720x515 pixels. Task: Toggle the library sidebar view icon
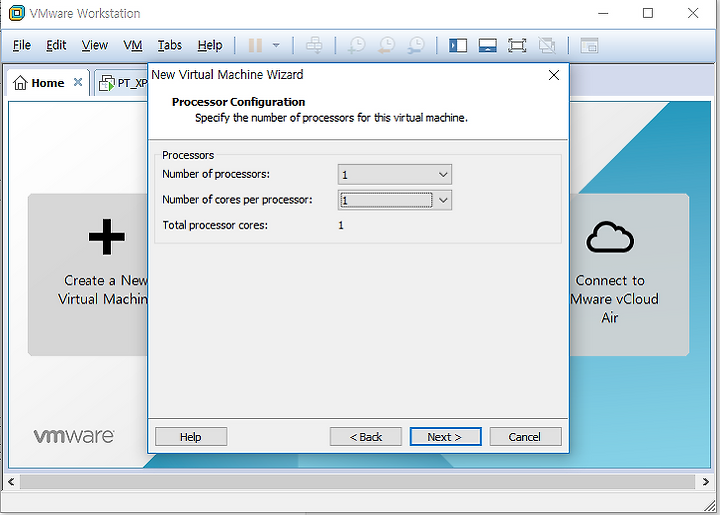pos(458,45)
